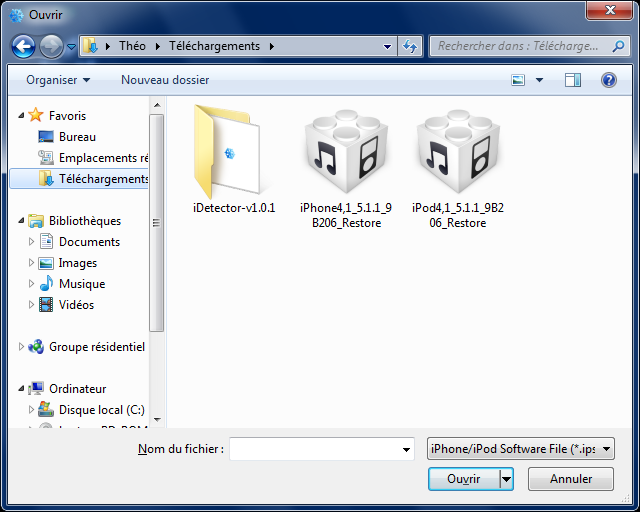Open the blue Help question mark
The image size is (640, 512).
(609, 80)
